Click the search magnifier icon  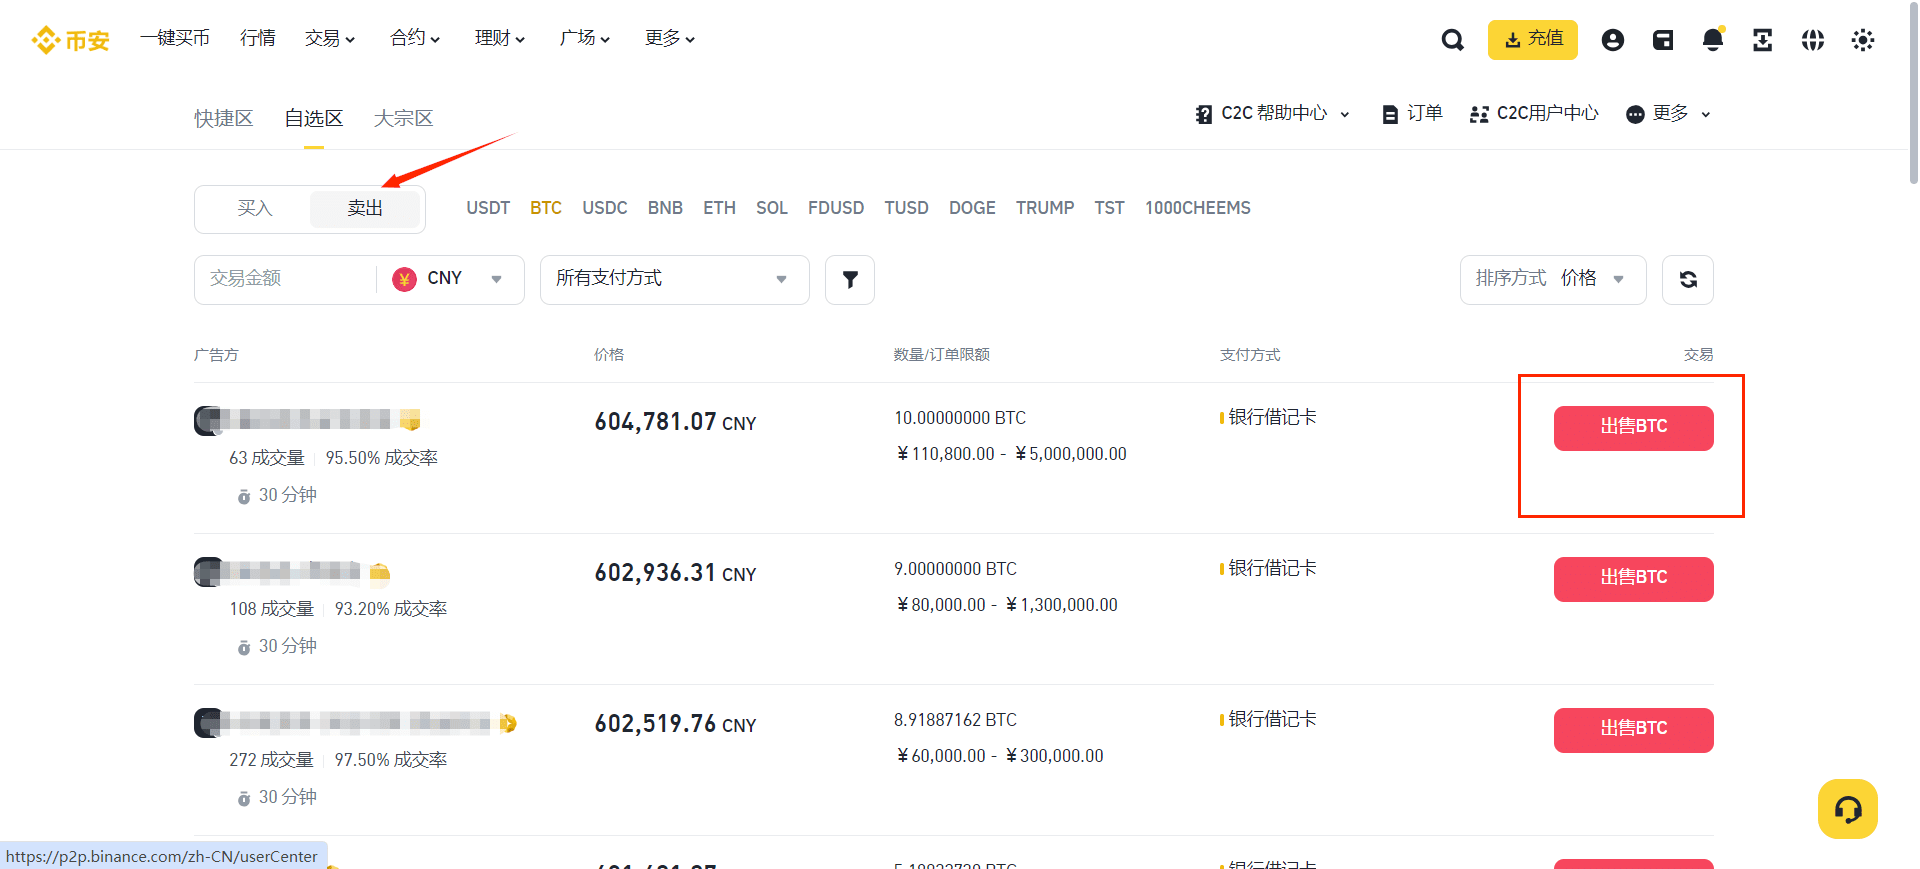(x=1452, y=40)
